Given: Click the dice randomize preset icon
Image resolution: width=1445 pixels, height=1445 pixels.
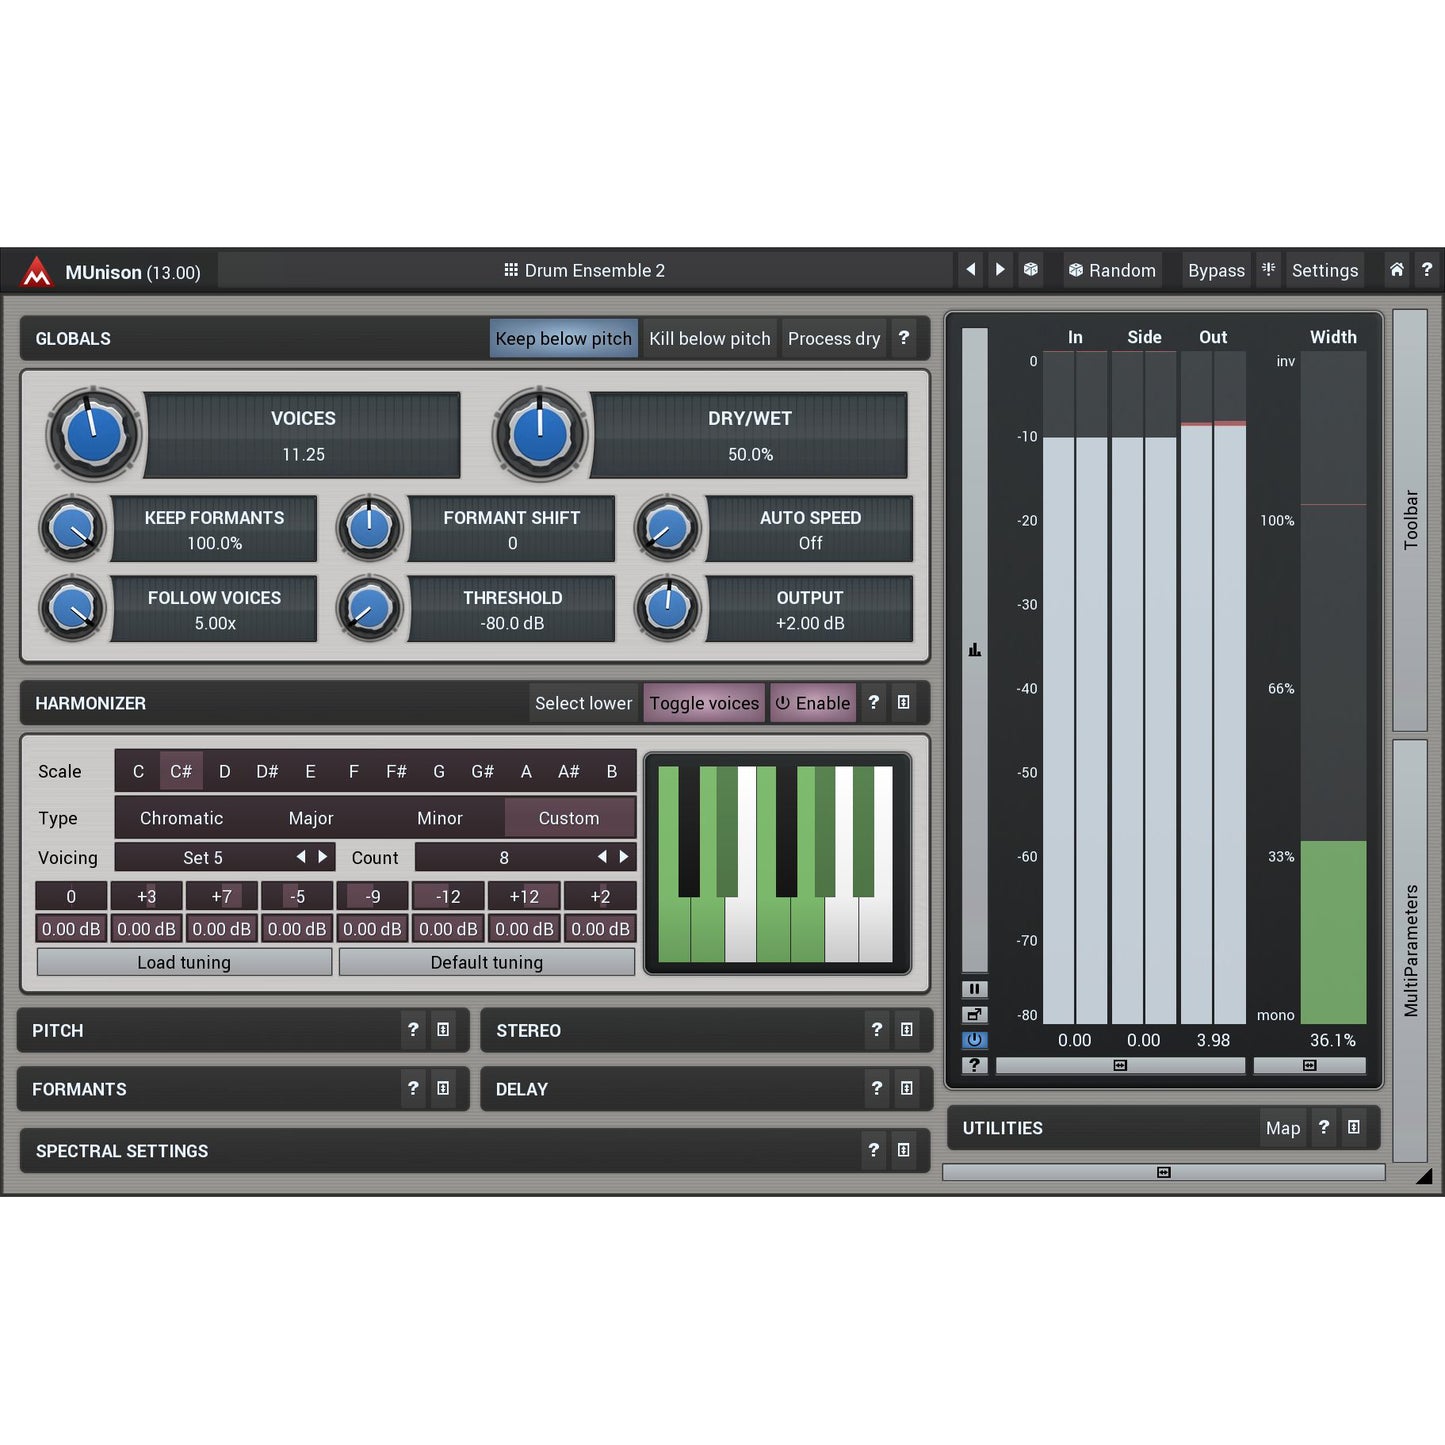Looking at the screenshot, I should (1030, 270).
